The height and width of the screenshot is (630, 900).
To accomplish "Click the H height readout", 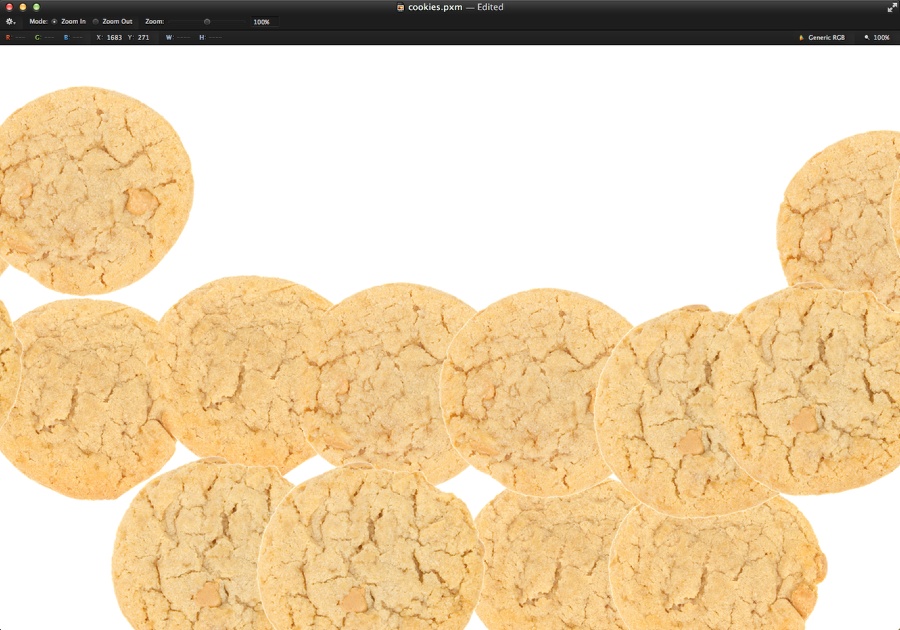I will [210, 37].
